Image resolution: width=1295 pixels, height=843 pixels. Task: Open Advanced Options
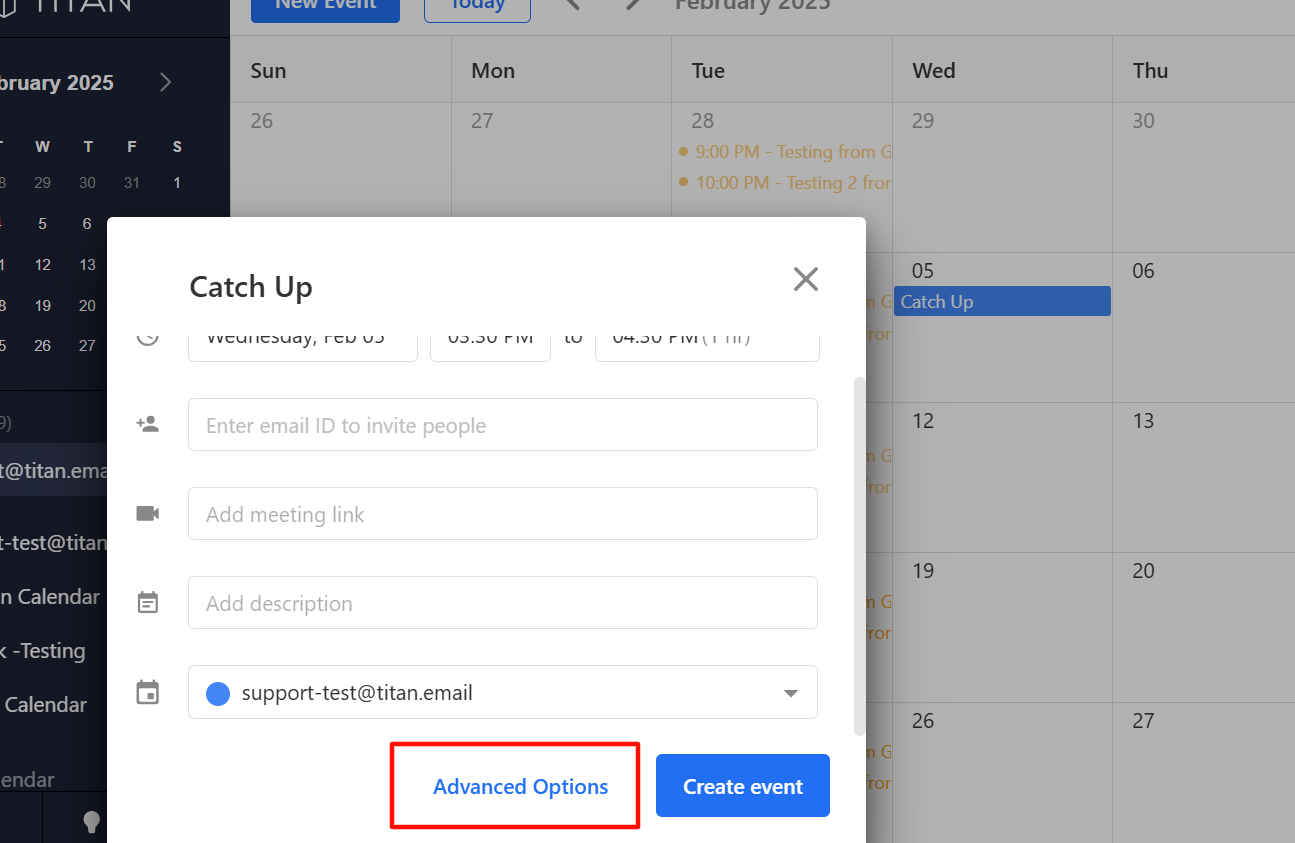coord(521,787)
